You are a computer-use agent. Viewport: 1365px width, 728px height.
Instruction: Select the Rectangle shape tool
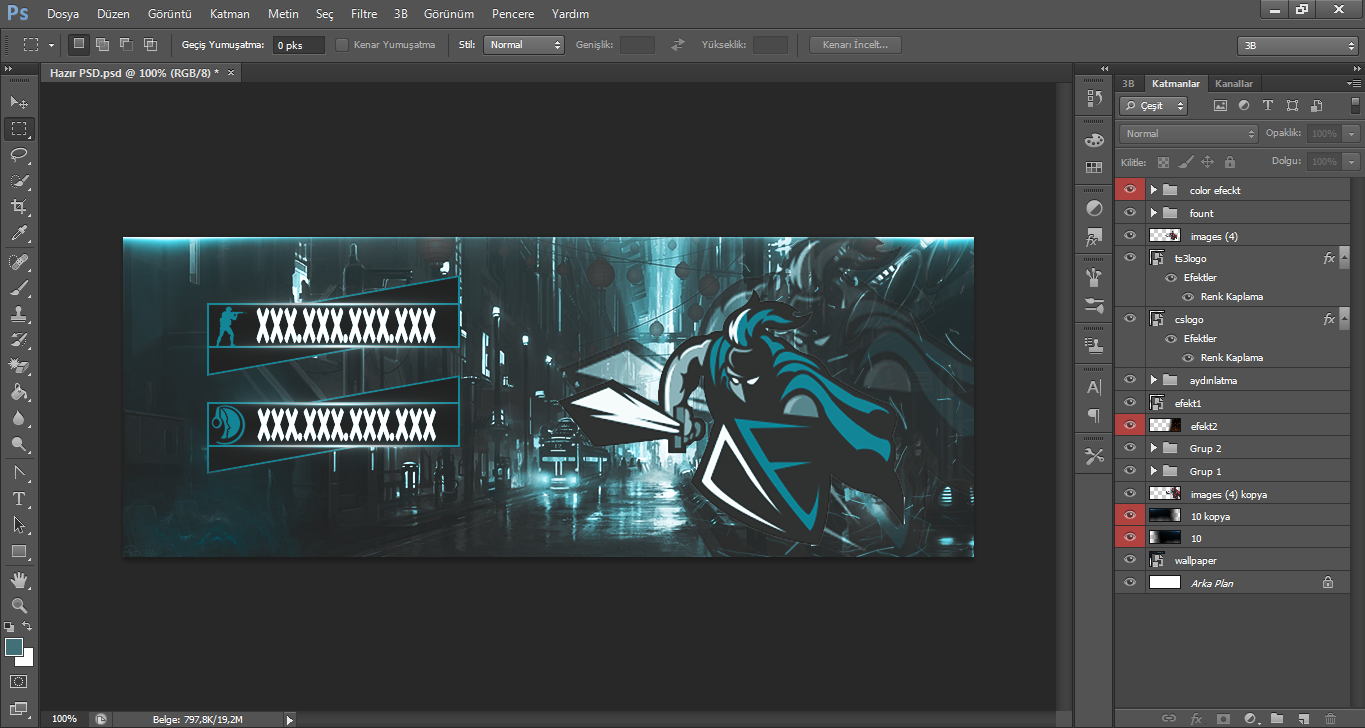[x=19, y=550]
